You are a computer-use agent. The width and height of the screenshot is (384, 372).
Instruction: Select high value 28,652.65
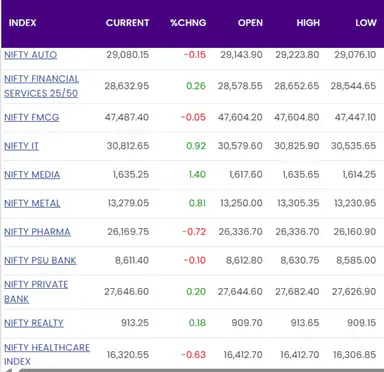pos(297,86)
